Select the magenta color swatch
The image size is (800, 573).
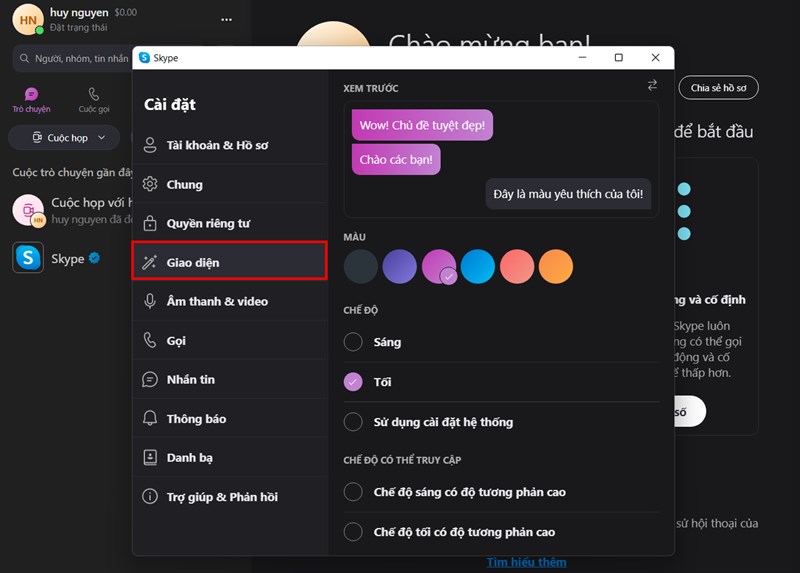point(439,266)
